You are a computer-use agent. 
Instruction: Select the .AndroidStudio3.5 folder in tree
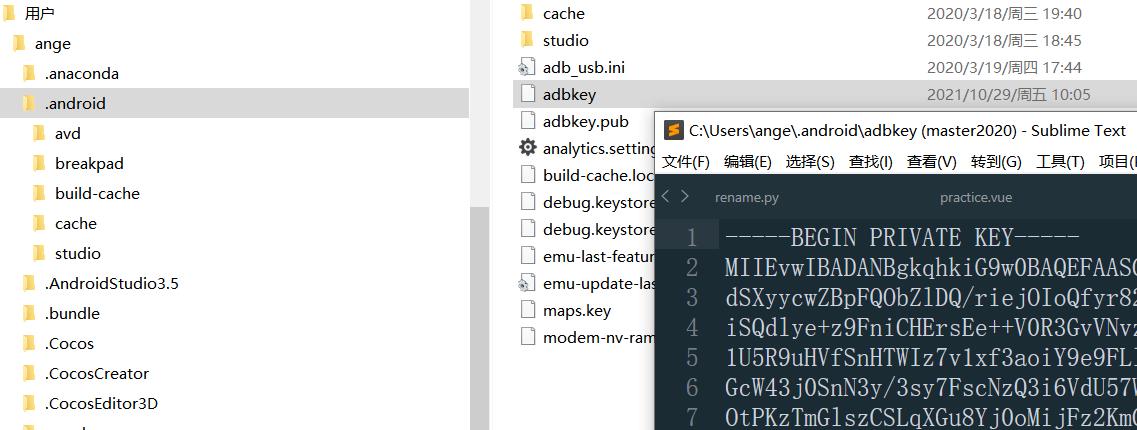click(x=111, y=283)
